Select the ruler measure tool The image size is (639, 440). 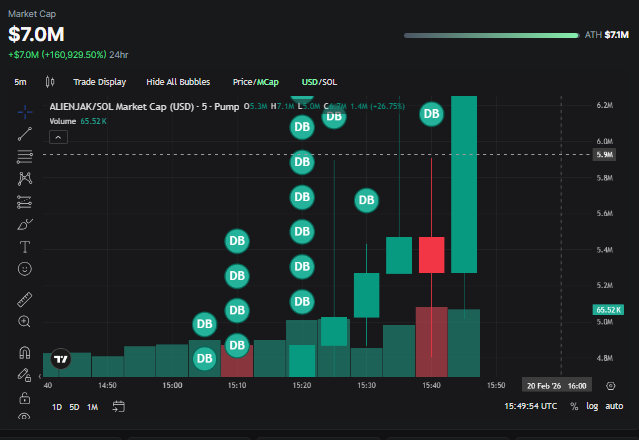tap(24, 299)
